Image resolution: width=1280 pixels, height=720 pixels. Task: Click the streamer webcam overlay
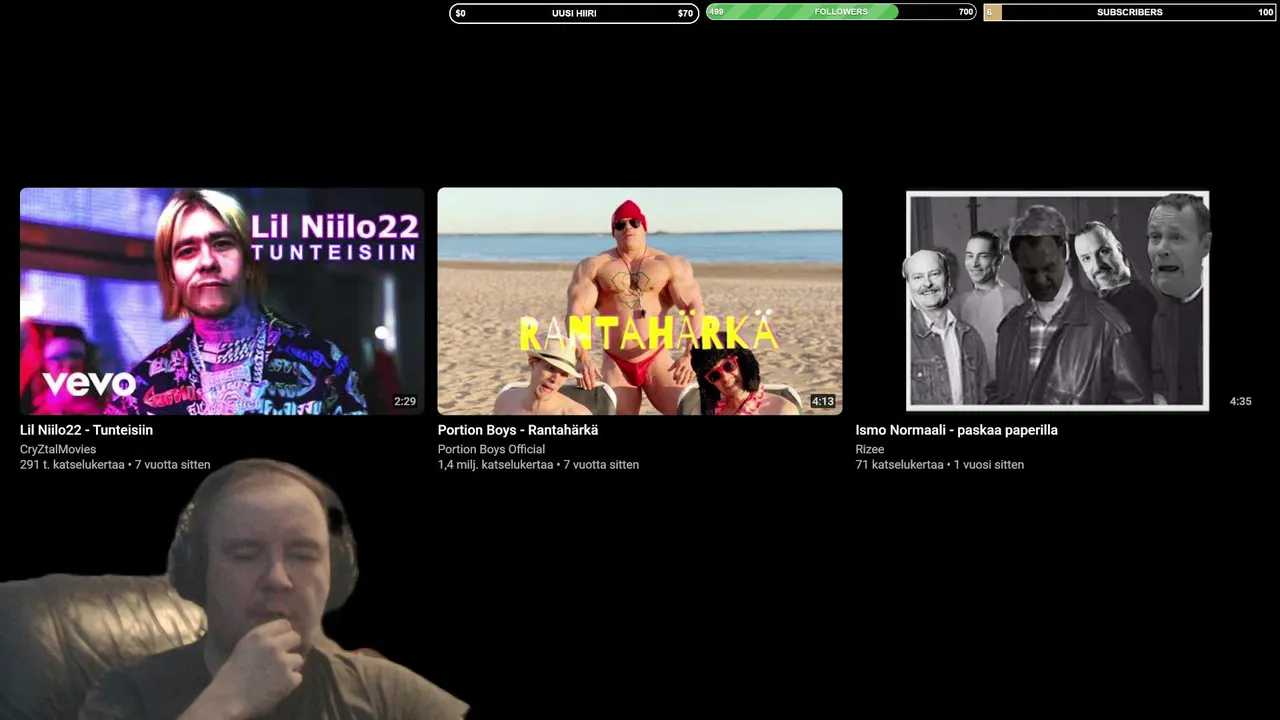point(235,590)
